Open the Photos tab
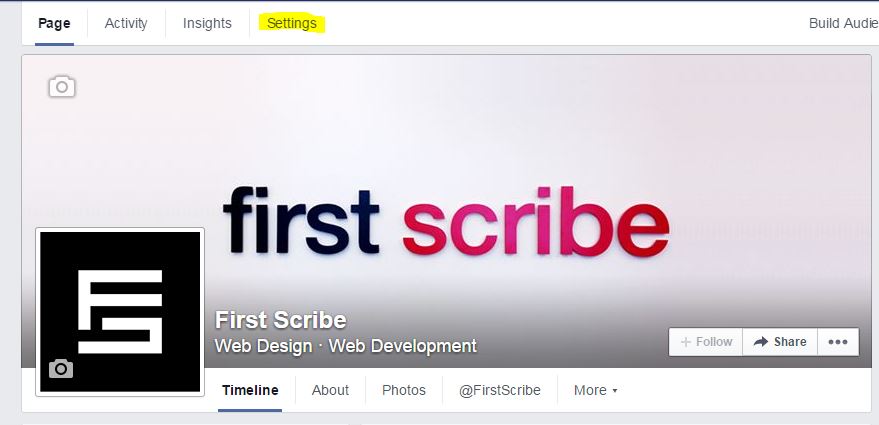This screenshot has width=879, height=425. (404, 390)
